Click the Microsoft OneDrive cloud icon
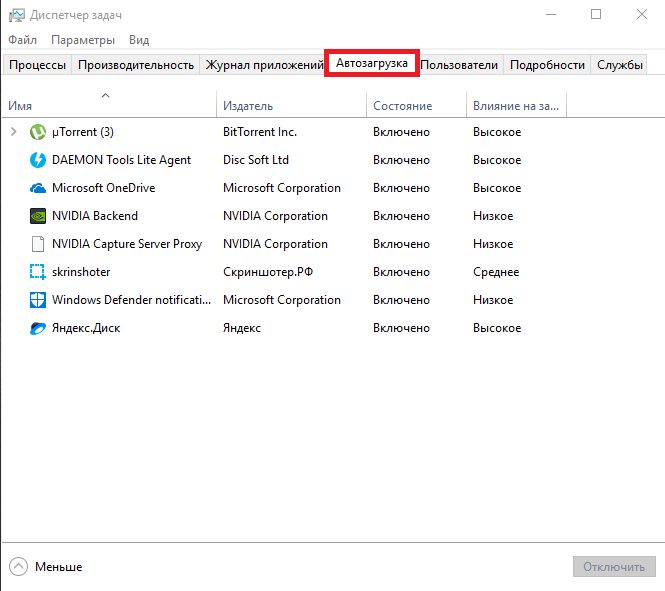The height and width of the screenshot is (591, 665). 38,188
